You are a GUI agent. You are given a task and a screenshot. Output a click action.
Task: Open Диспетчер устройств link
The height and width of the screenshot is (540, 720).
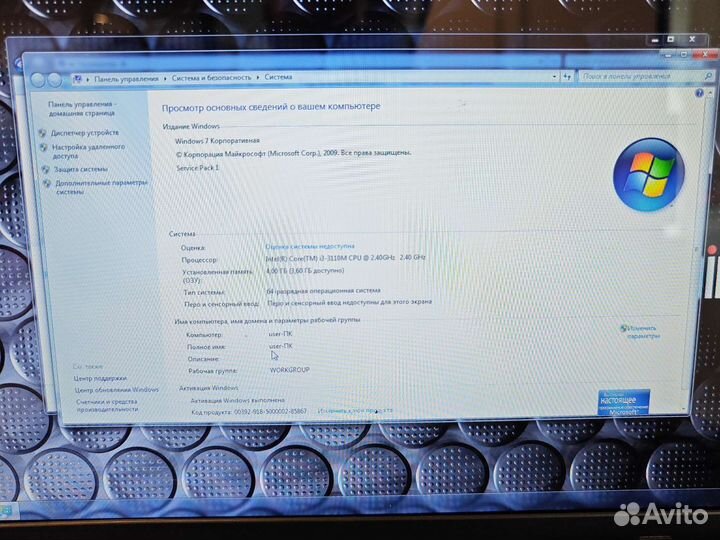click(x=85, y=133)
